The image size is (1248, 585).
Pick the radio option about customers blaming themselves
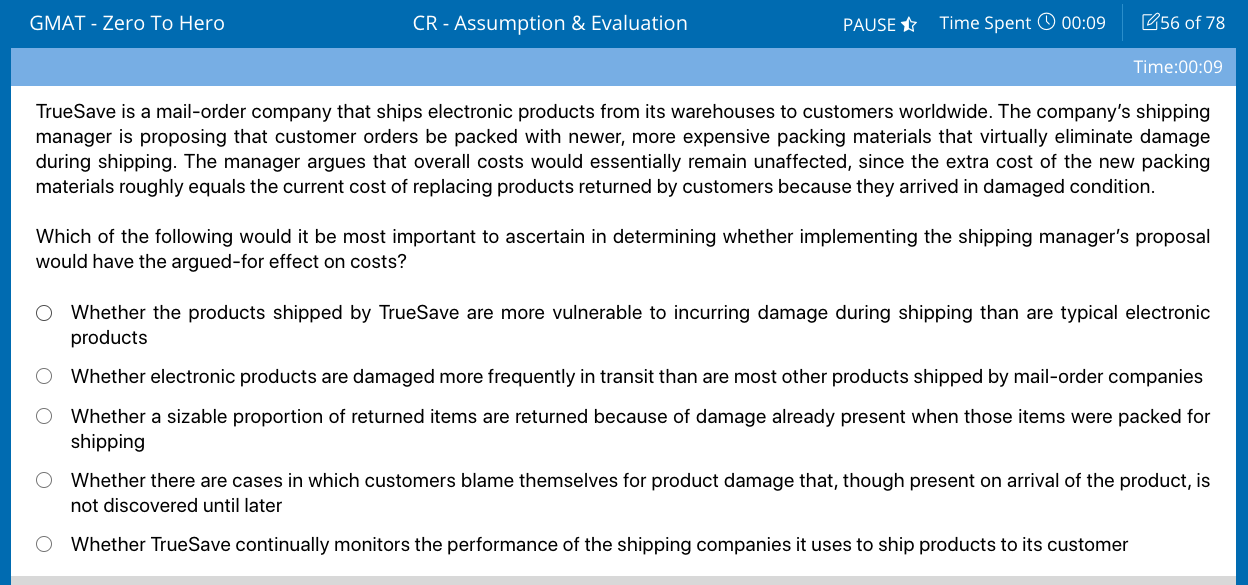pos(44,481)
